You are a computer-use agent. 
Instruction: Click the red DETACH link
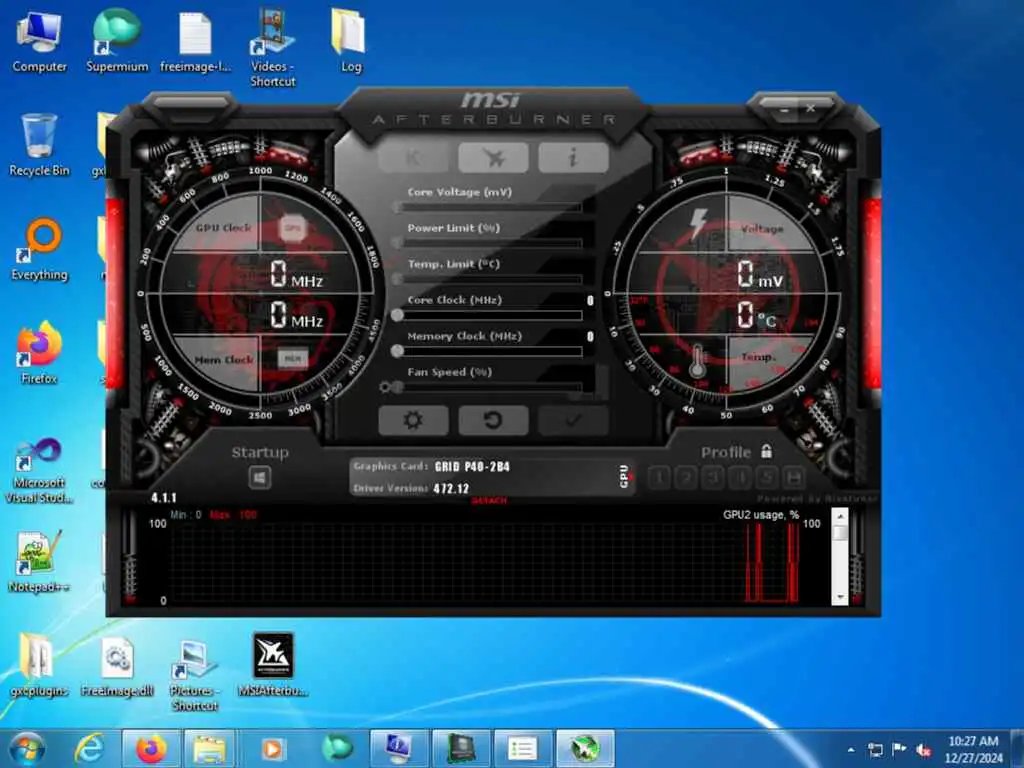tap(489, 500)
